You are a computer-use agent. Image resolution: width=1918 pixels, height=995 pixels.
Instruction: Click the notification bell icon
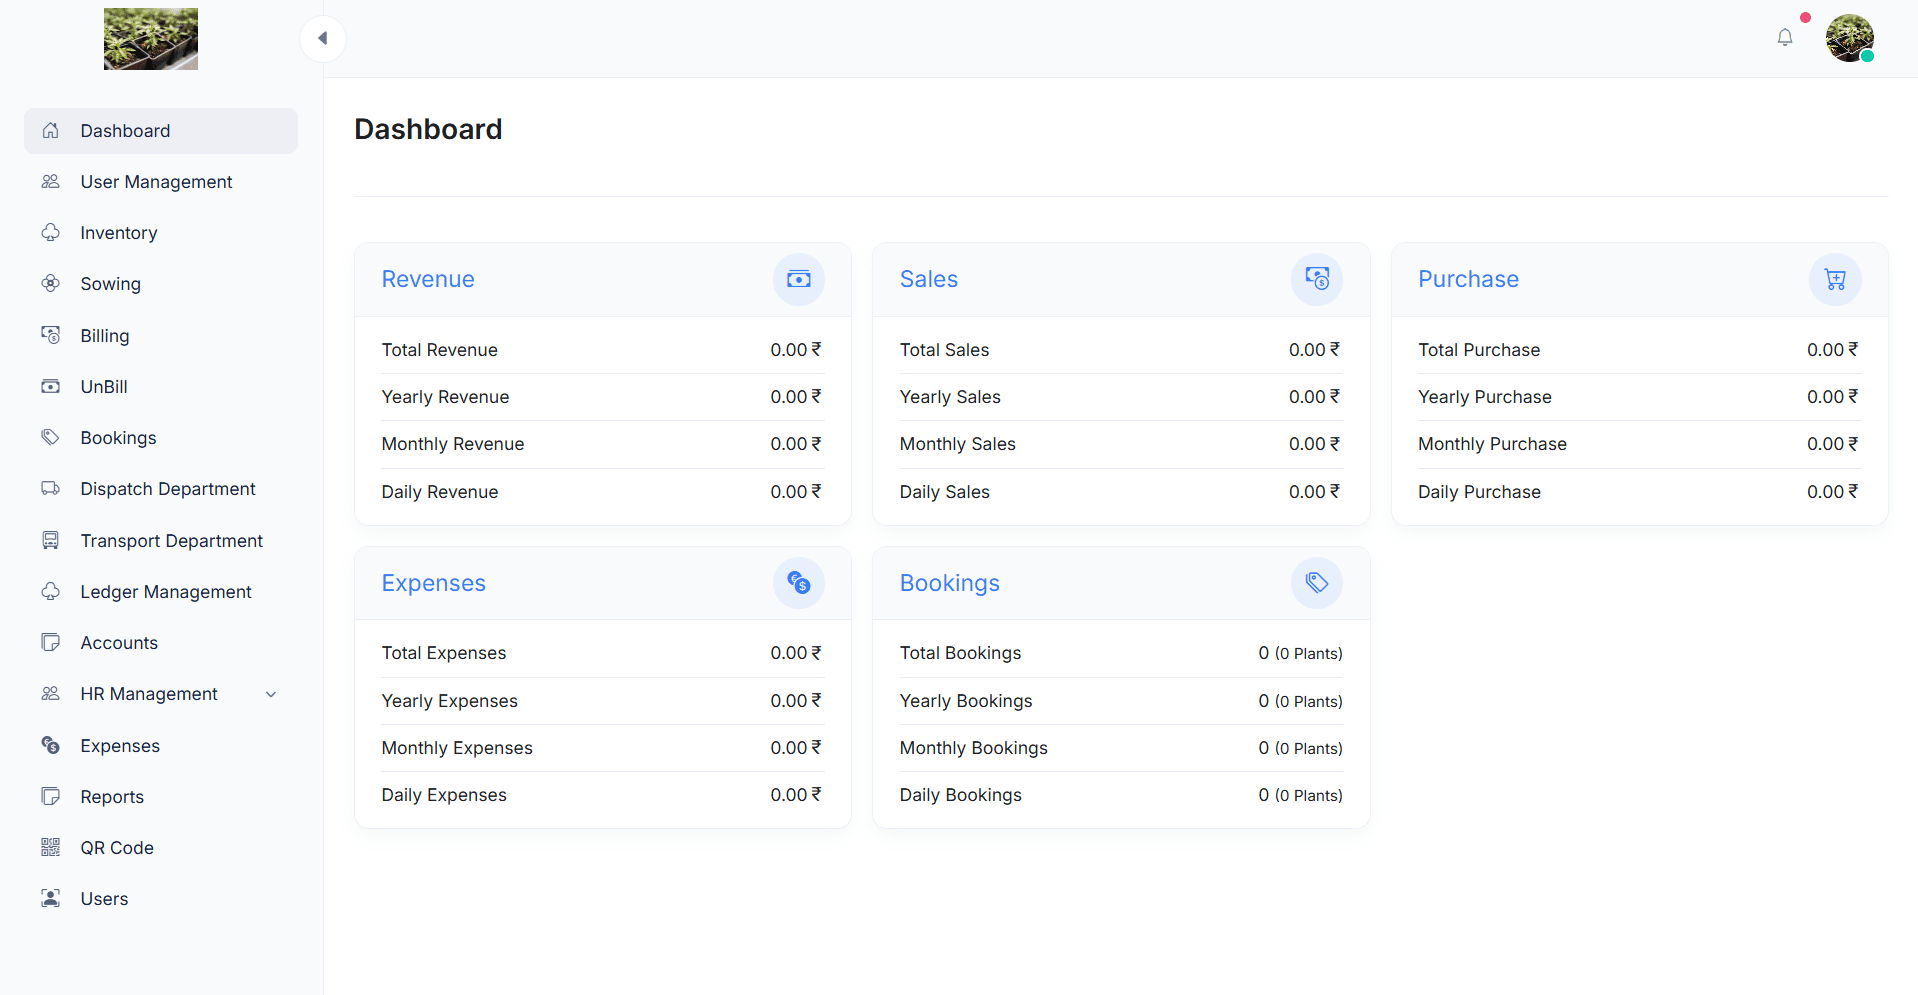(1784, 38)
